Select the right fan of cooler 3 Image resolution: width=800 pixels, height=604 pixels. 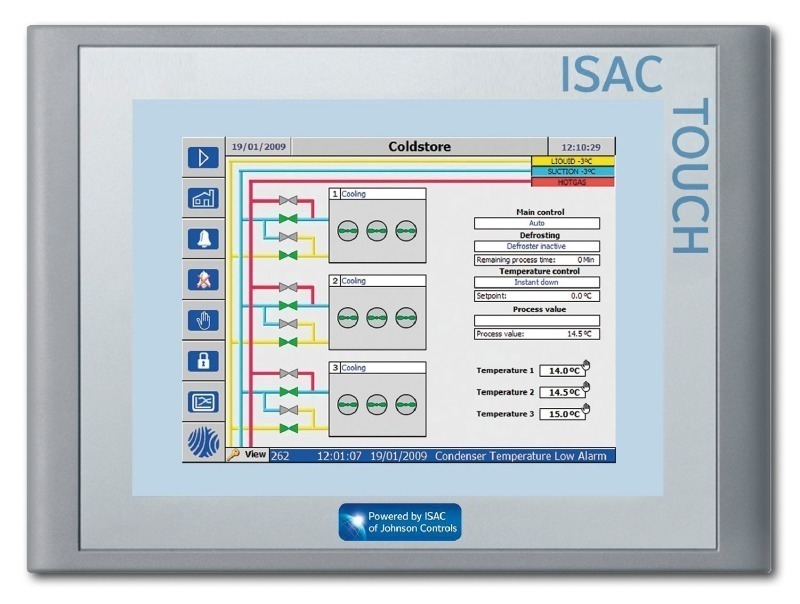pos(406,405)
